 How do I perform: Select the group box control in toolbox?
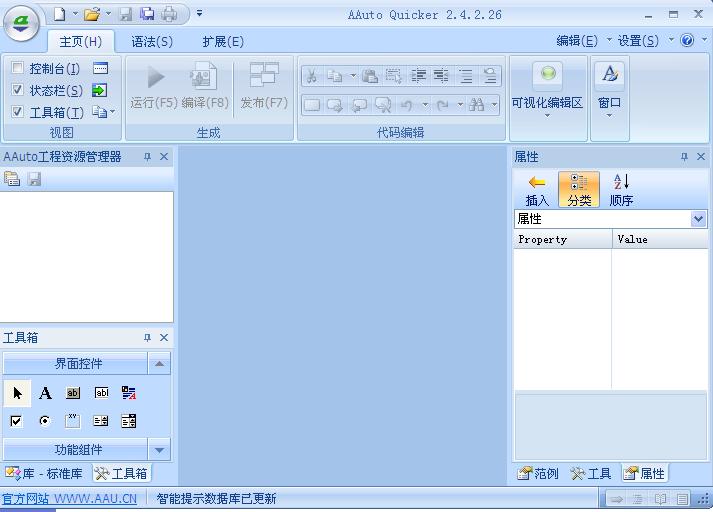click(x=73, y=421)
